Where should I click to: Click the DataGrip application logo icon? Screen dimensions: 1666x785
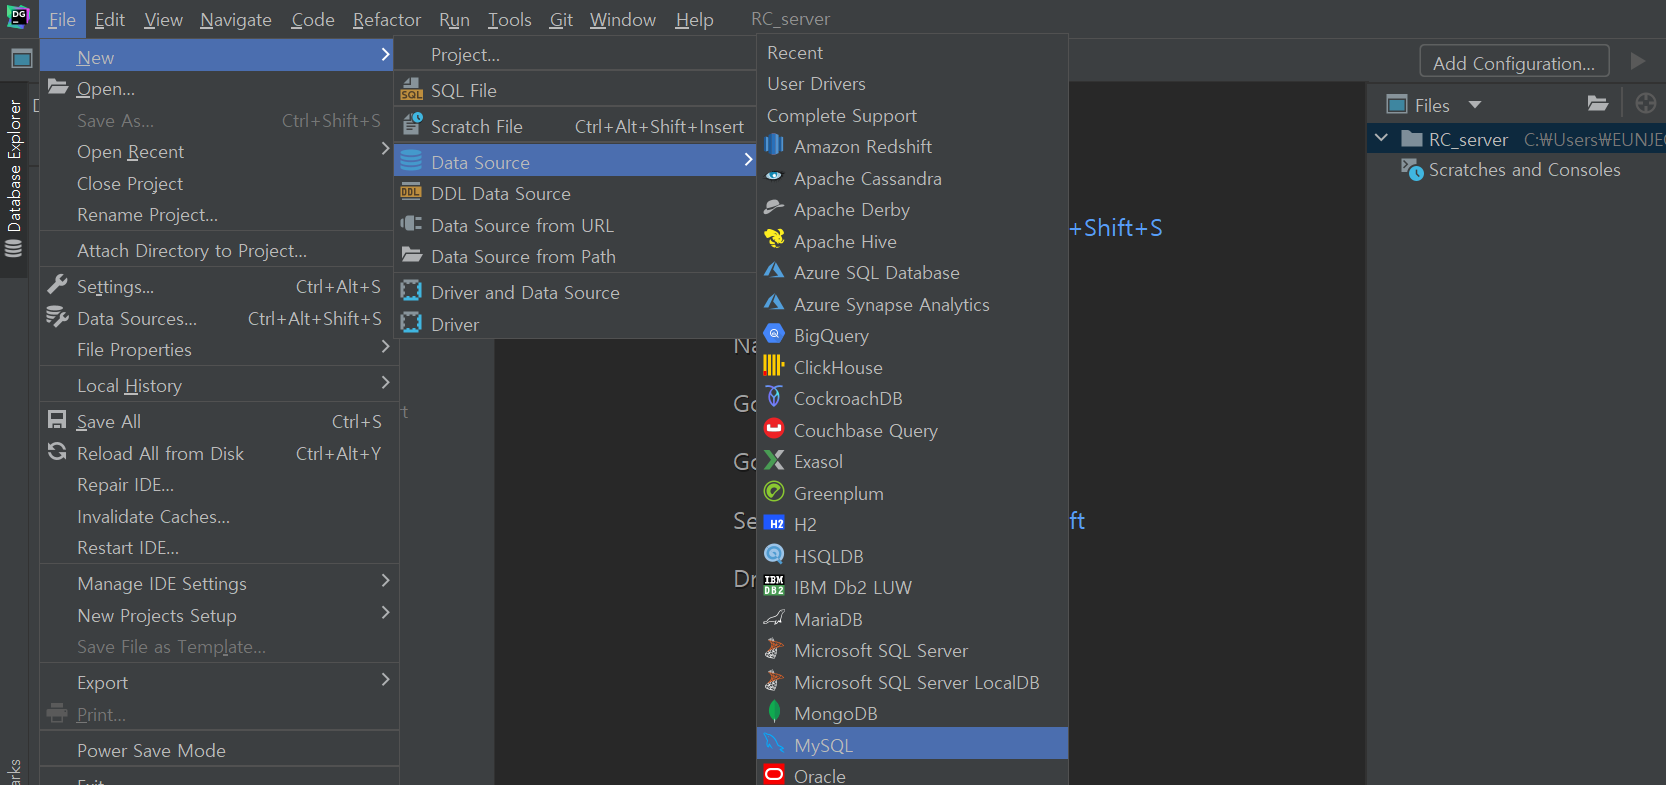[18, 17]
